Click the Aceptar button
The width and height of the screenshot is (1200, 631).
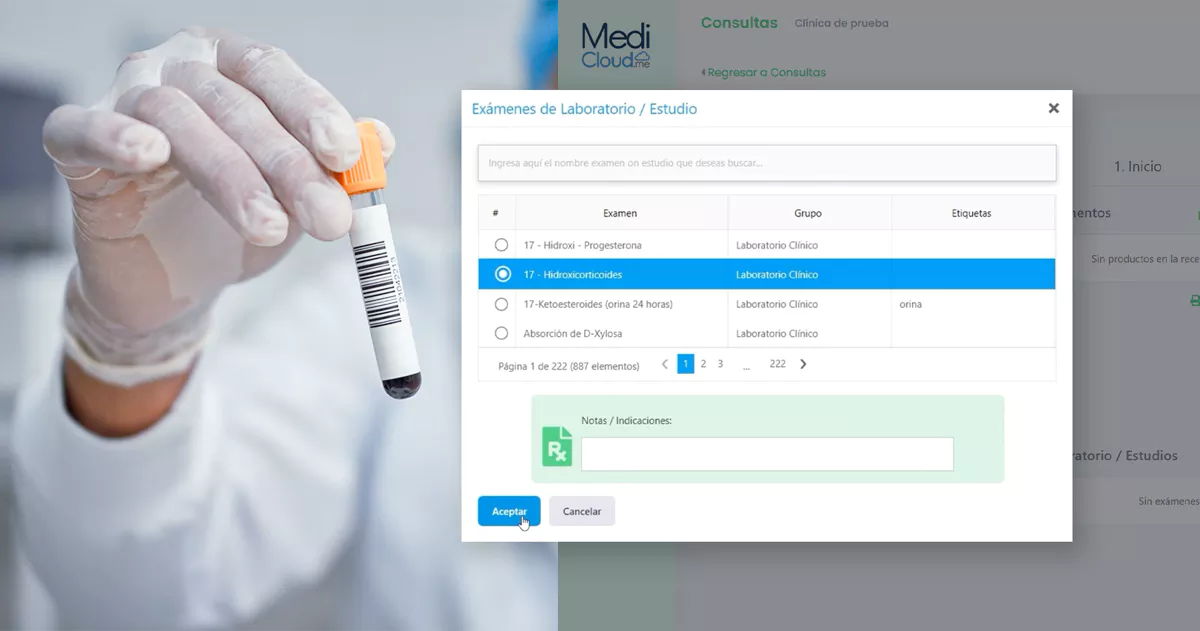(509, 511)
